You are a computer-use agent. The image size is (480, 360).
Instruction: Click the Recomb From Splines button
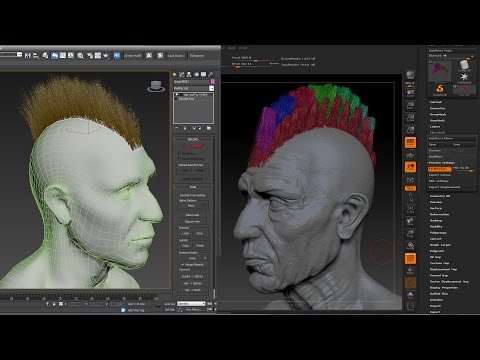[193, 195]
